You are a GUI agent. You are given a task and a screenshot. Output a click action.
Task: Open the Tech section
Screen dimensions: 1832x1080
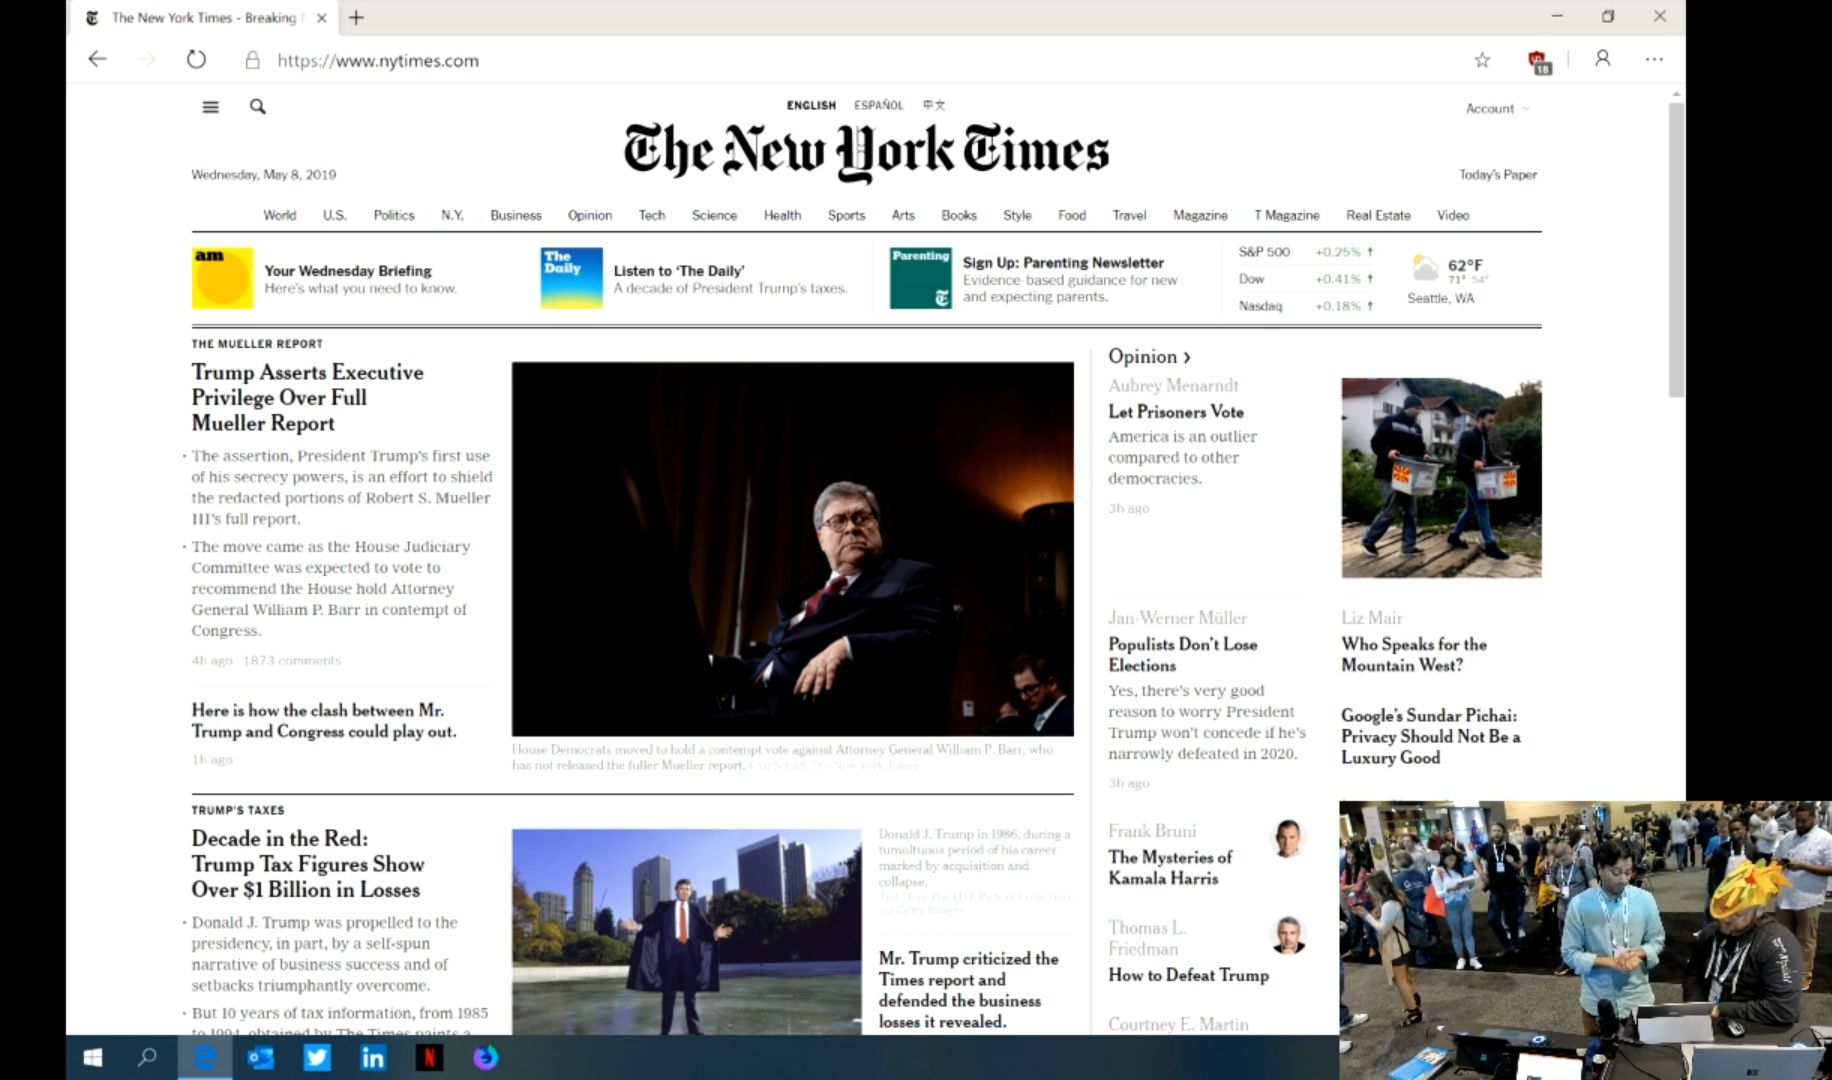[x=652, y=215]
